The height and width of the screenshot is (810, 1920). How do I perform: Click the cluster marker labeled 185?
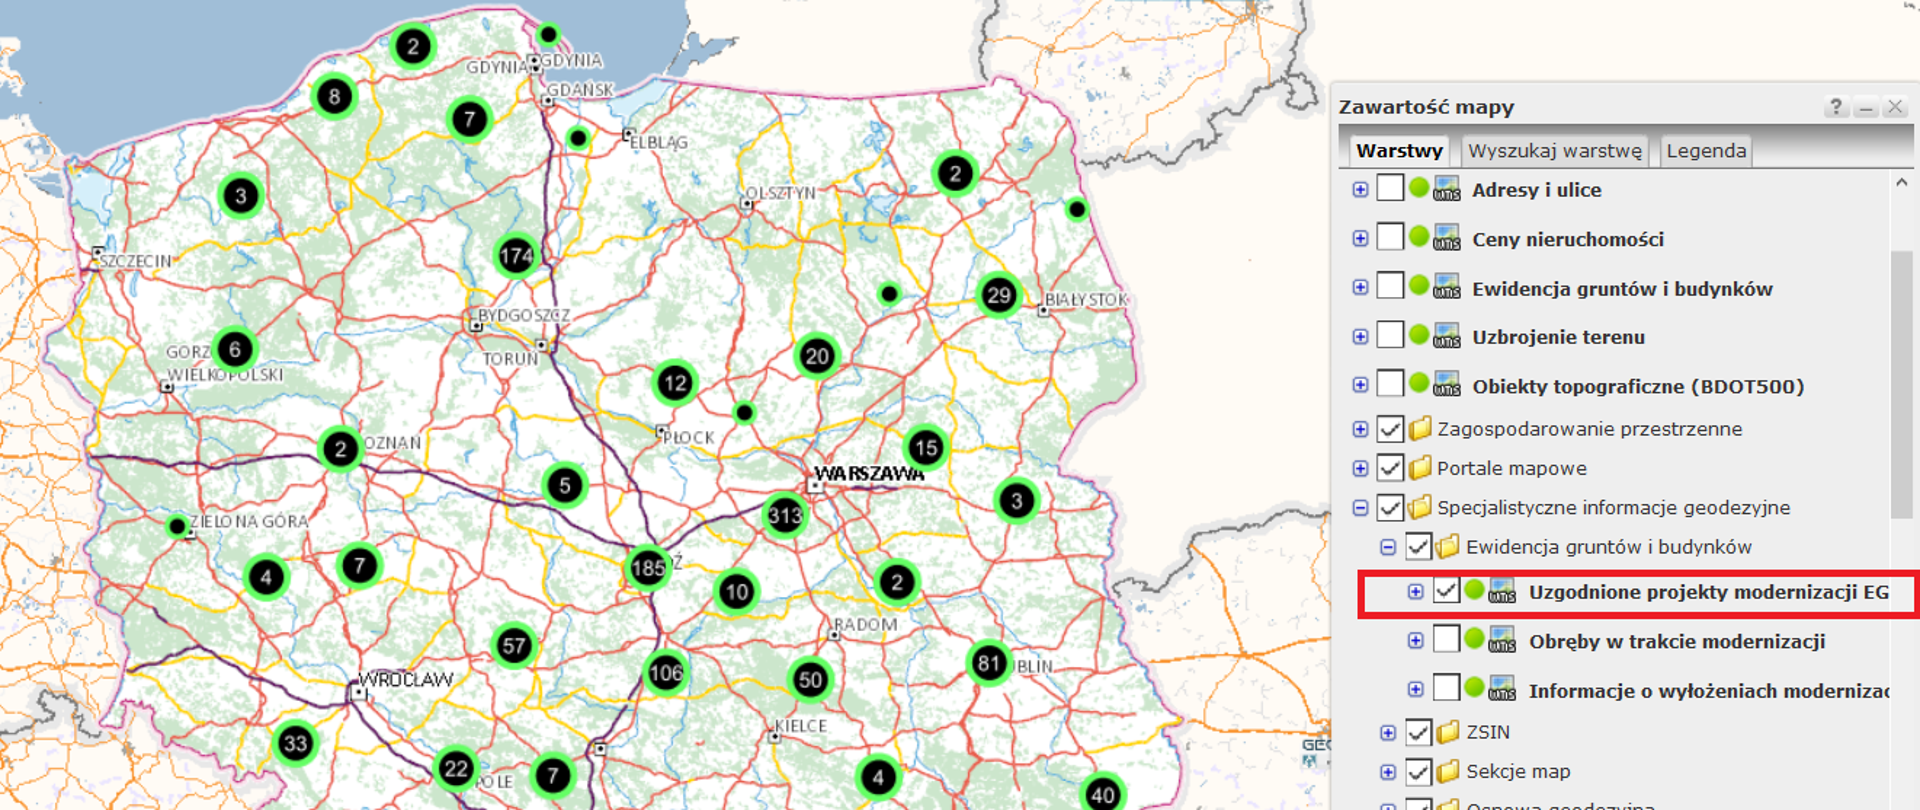[648, 569]
